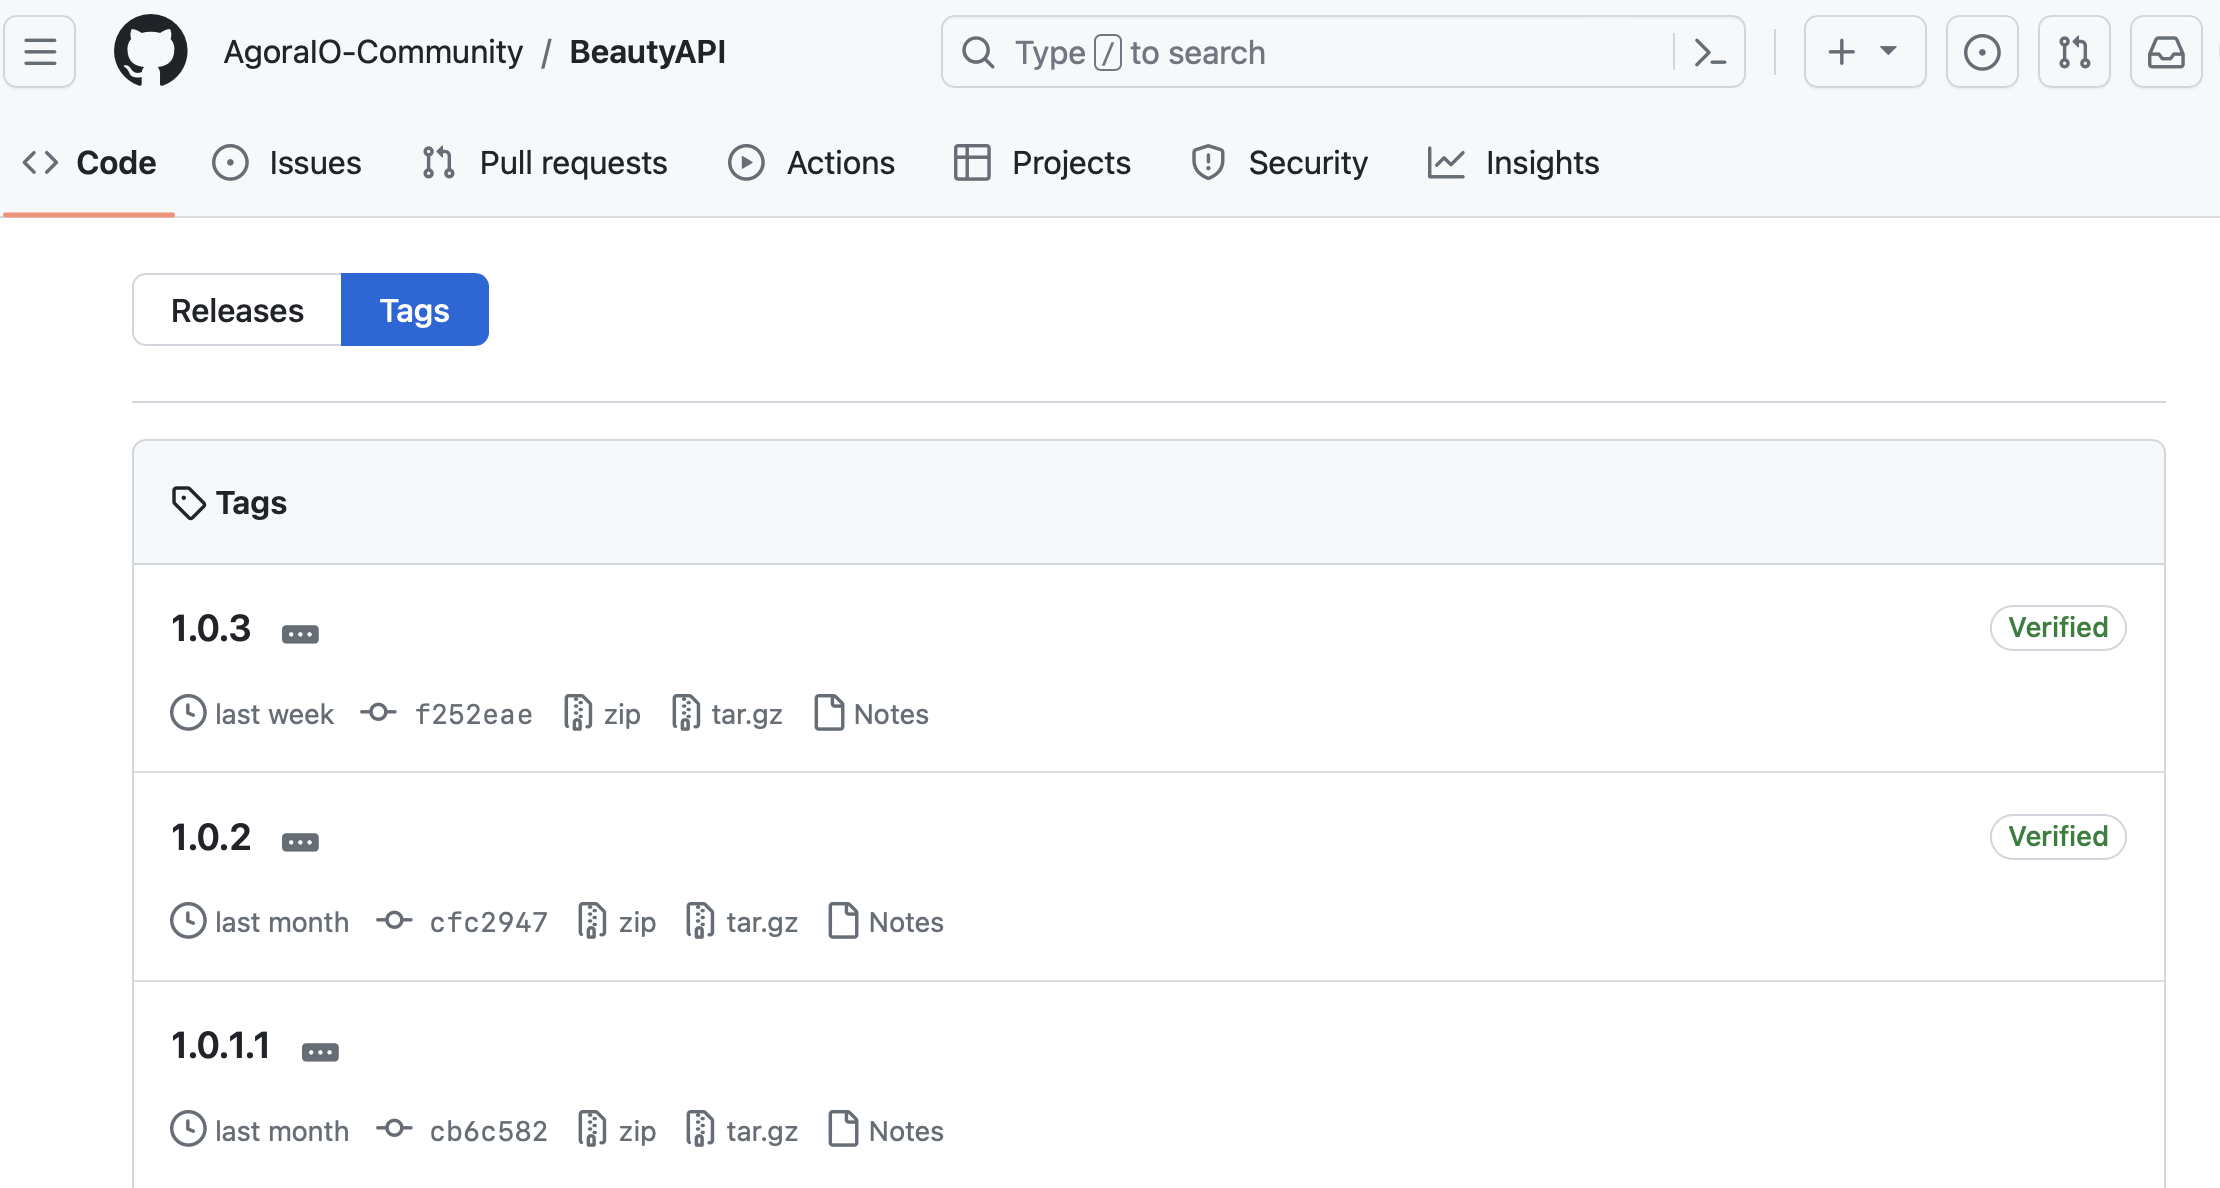Viewport: 2220px width, 1188px height.
Task: Open the Security tab
Action: tap(1280, 163)
